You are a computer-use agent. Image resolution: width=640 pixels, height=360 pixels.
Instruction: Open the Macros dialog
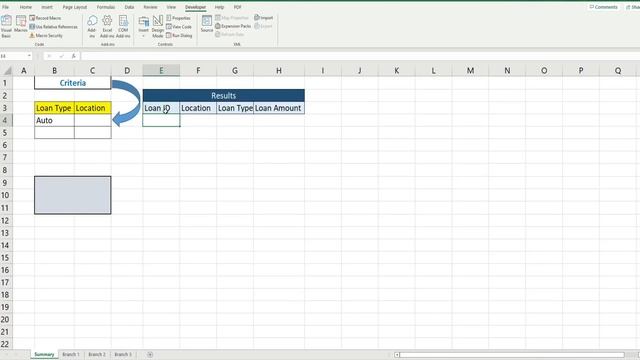21,24
